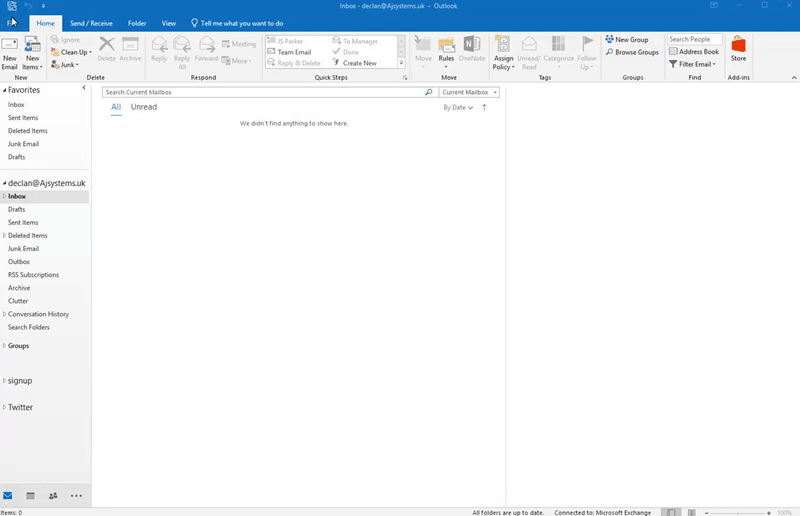This screenshot has width=800, height=516.
Task: Open the By Date sort dropdown
Action: (458, 107)
